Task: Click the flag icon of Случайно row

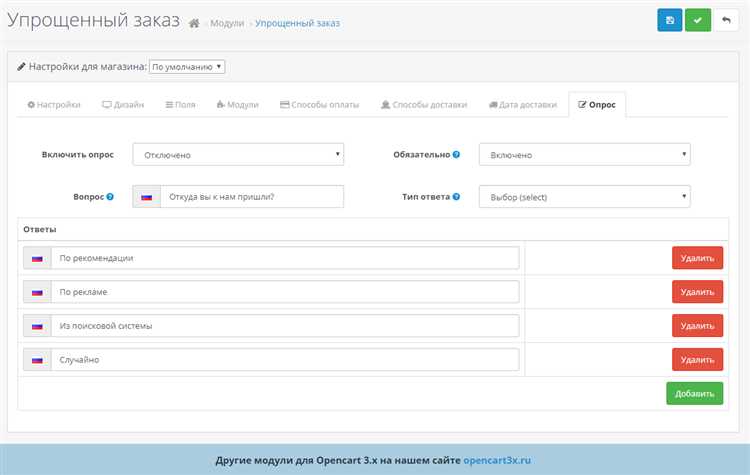Action: pyautogui.click(x=37, y=360)
